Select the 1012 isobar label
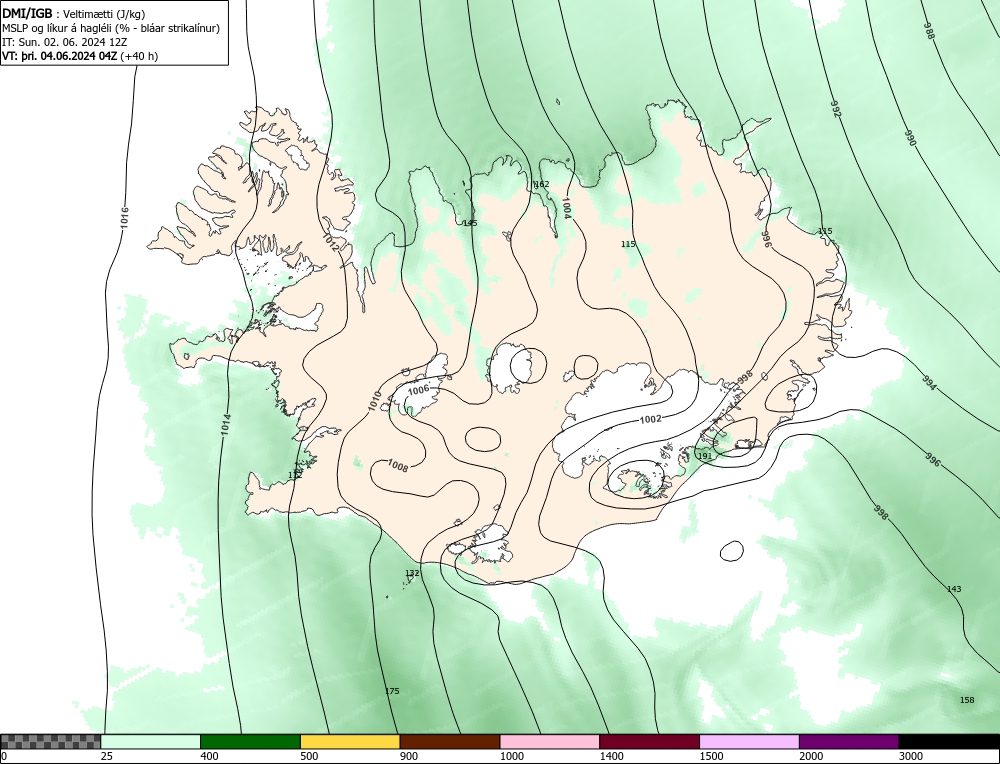This screenshot has height=764, width=1000. click(x=332, y=242)
